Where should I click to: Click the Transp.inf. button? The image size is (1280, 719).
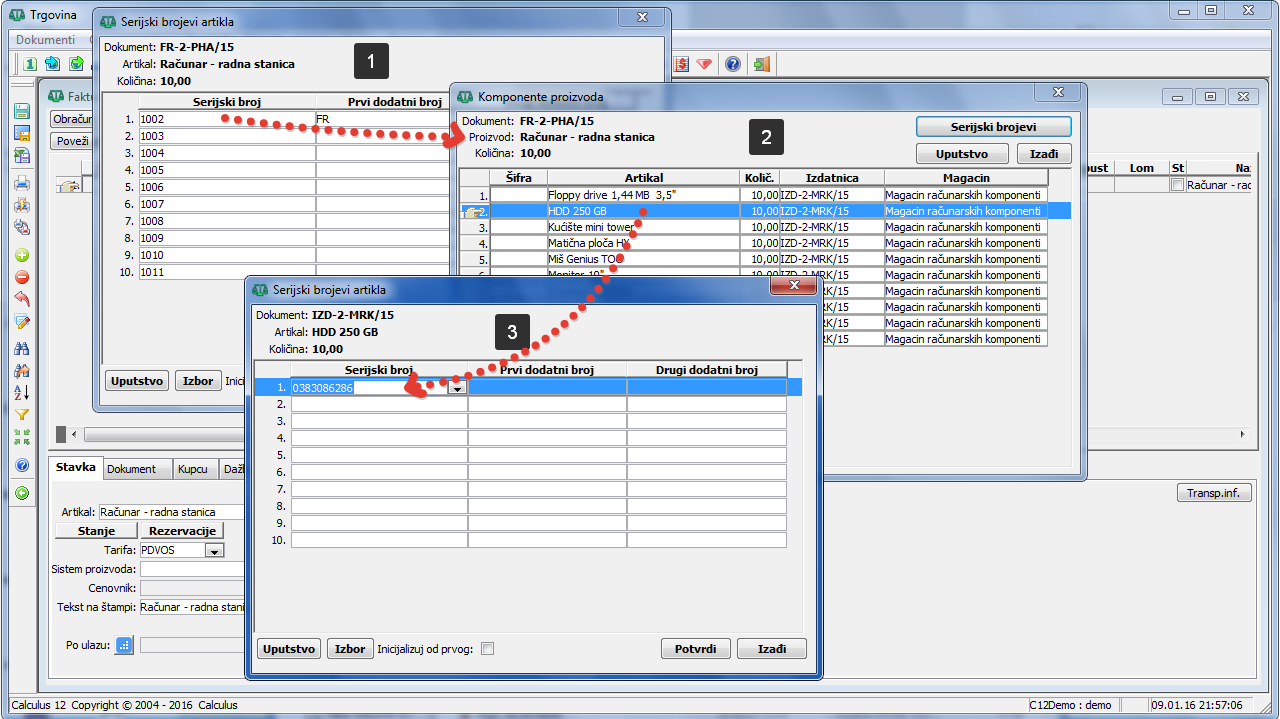point(1213,493)
